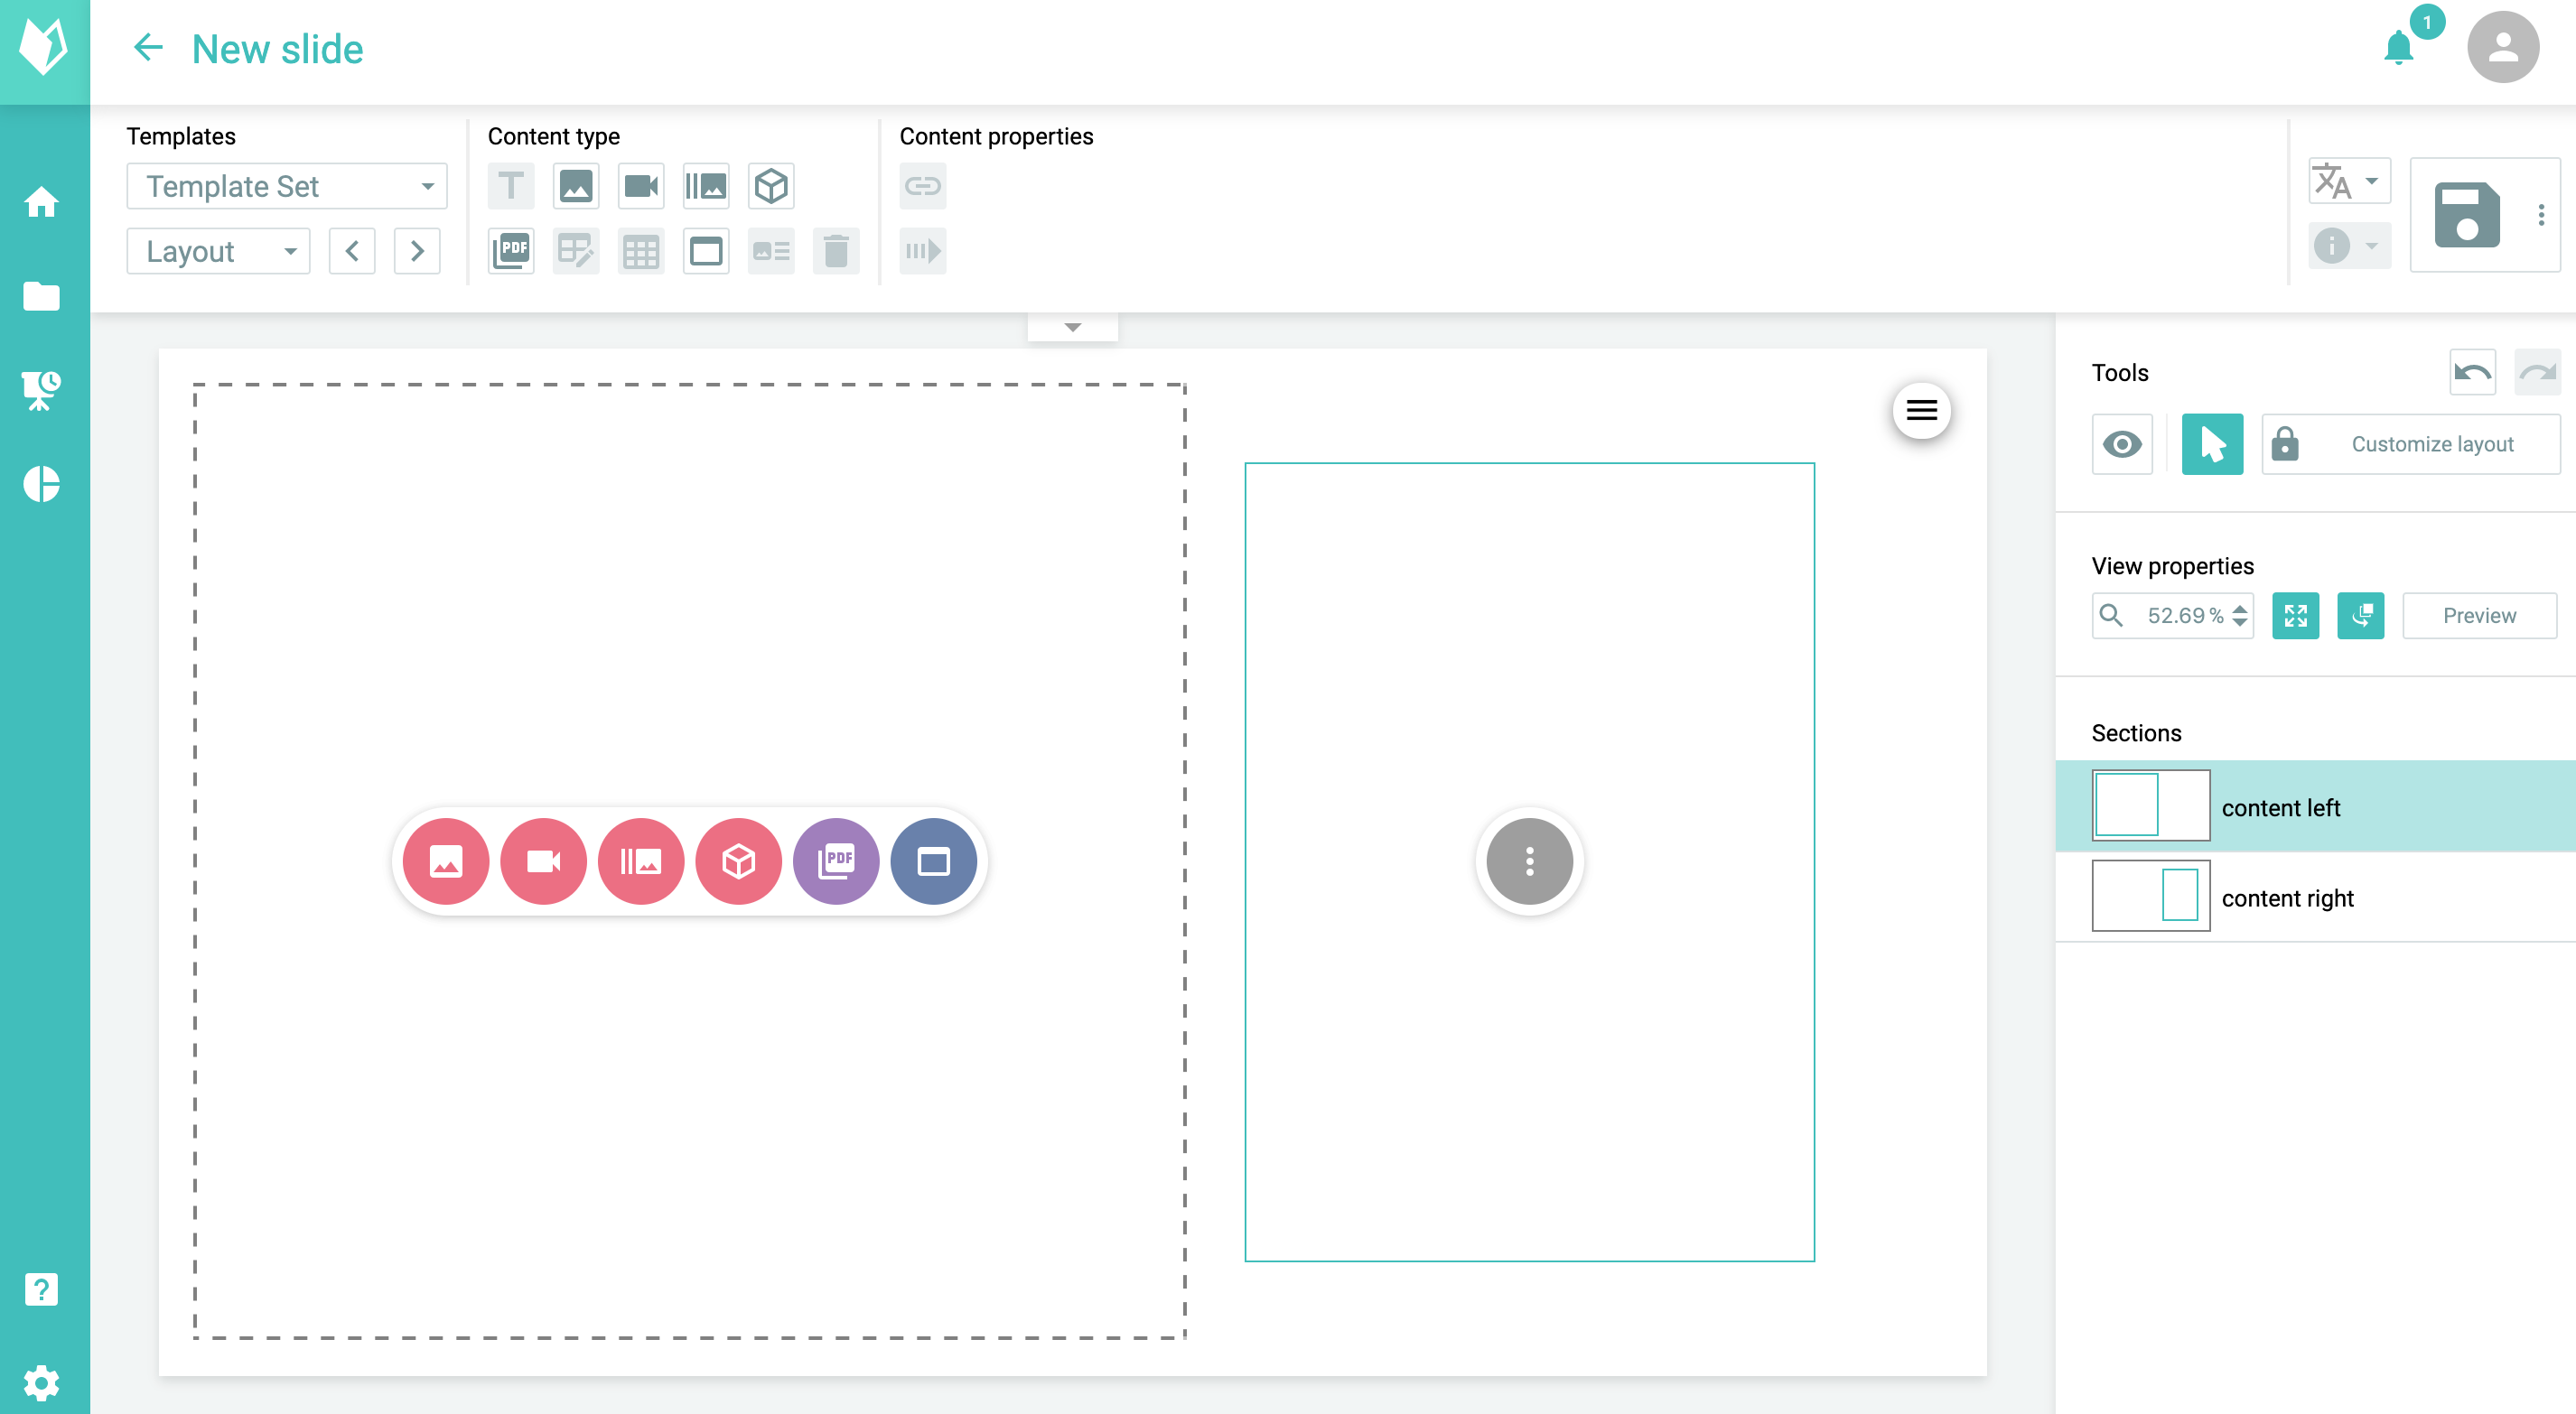Toggle the pointer selection tool
This screenshot has width=2576, height=1414.
[2212, 444]
